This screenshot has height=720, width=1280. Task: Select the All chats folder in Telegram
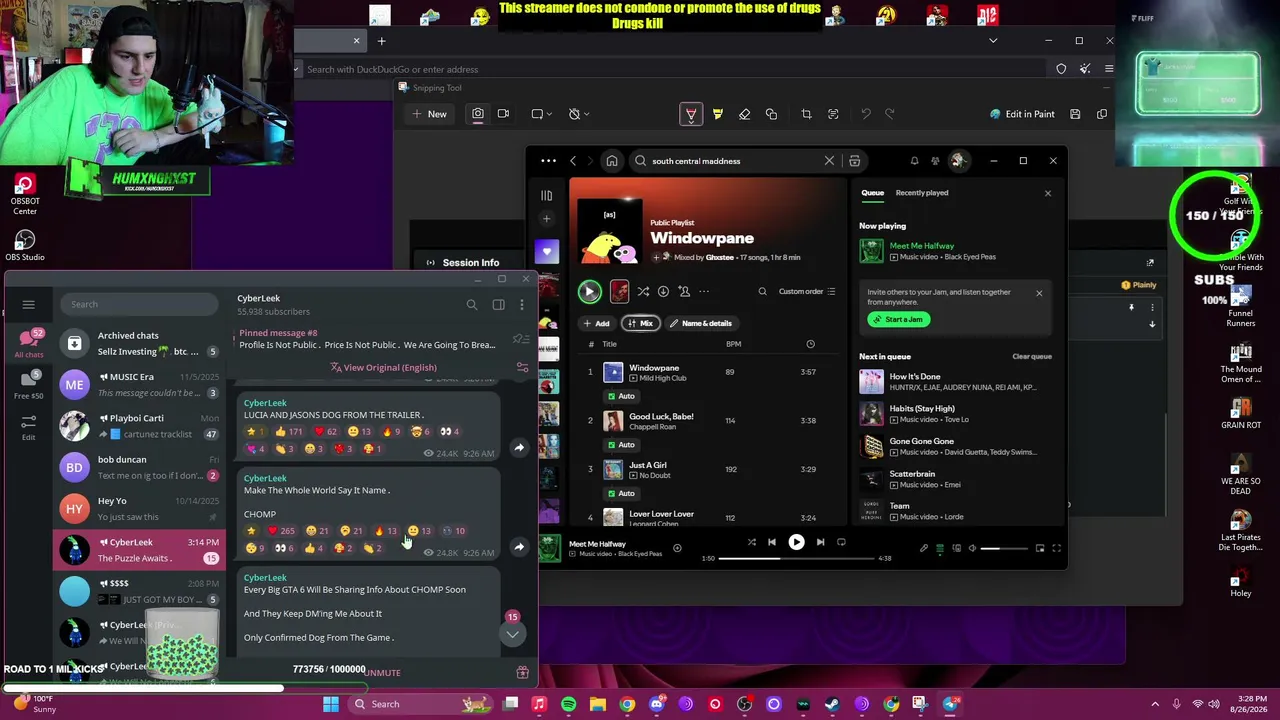[x=28, y=343]
